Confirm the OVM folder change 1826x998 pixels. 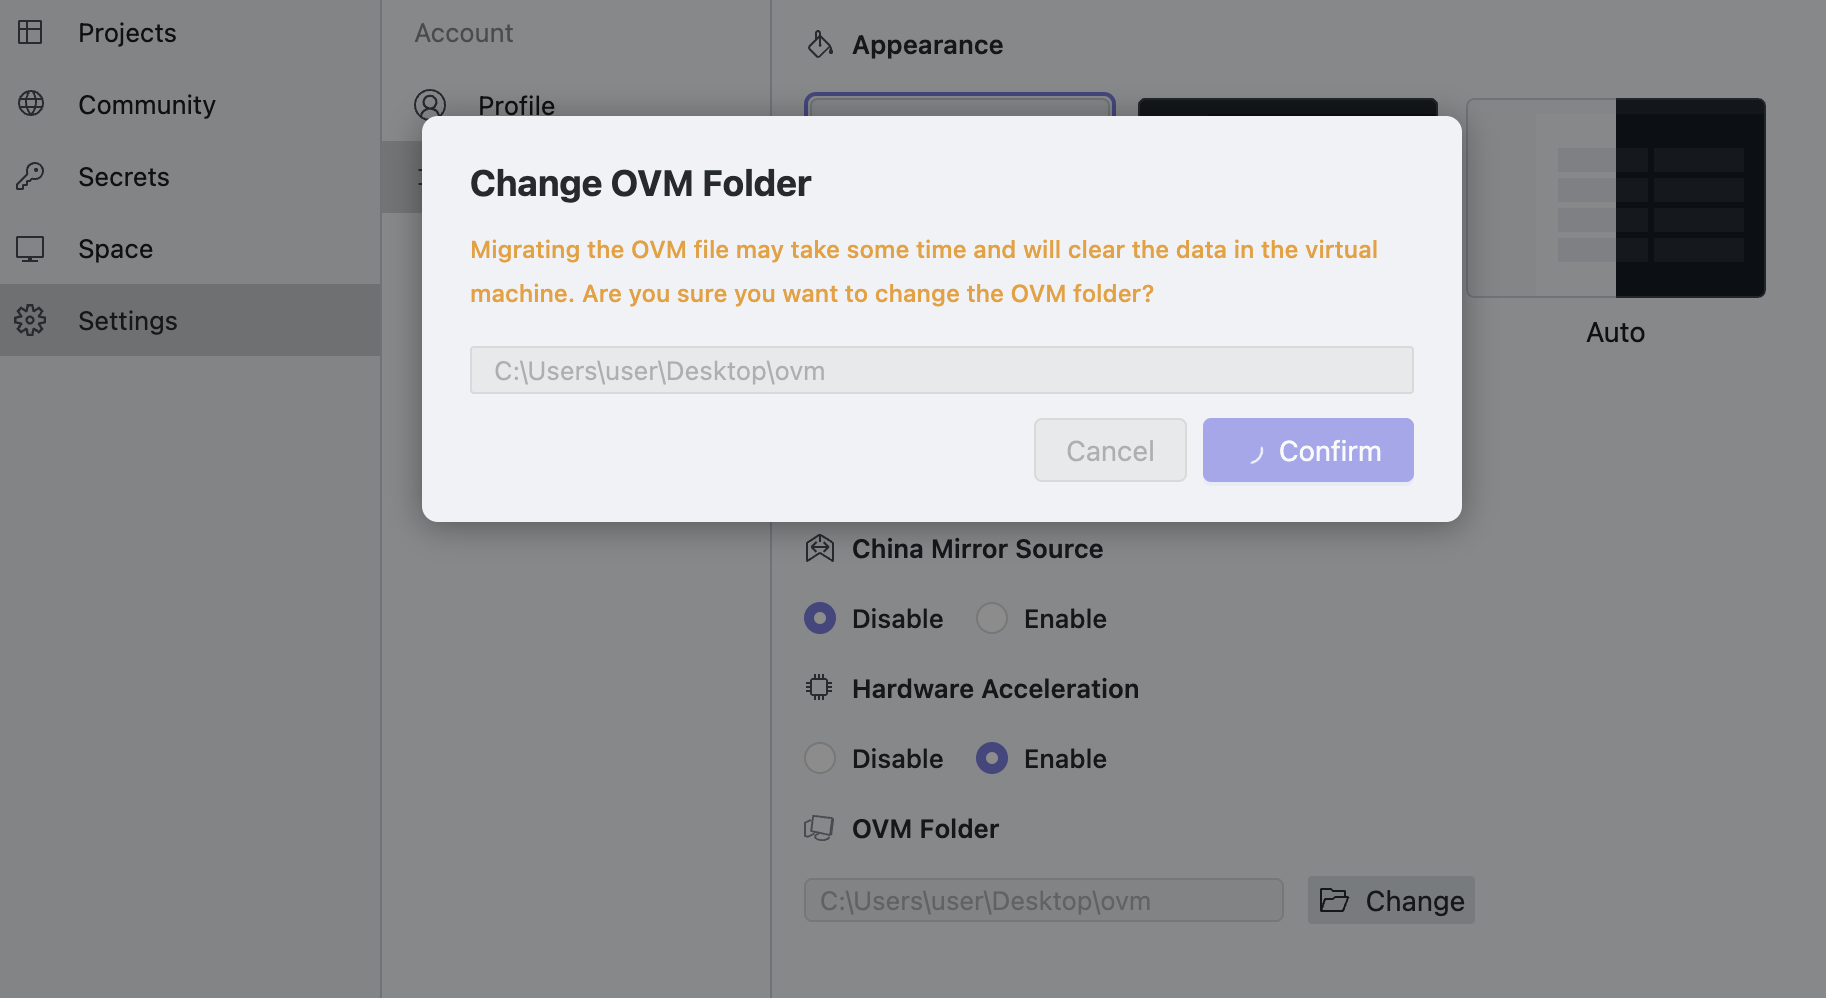(1307, 450)
